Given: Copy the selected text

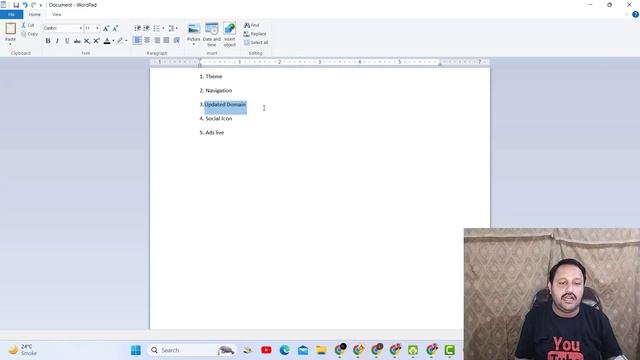Looking at the screenshot, I should (x=29, y=34).
